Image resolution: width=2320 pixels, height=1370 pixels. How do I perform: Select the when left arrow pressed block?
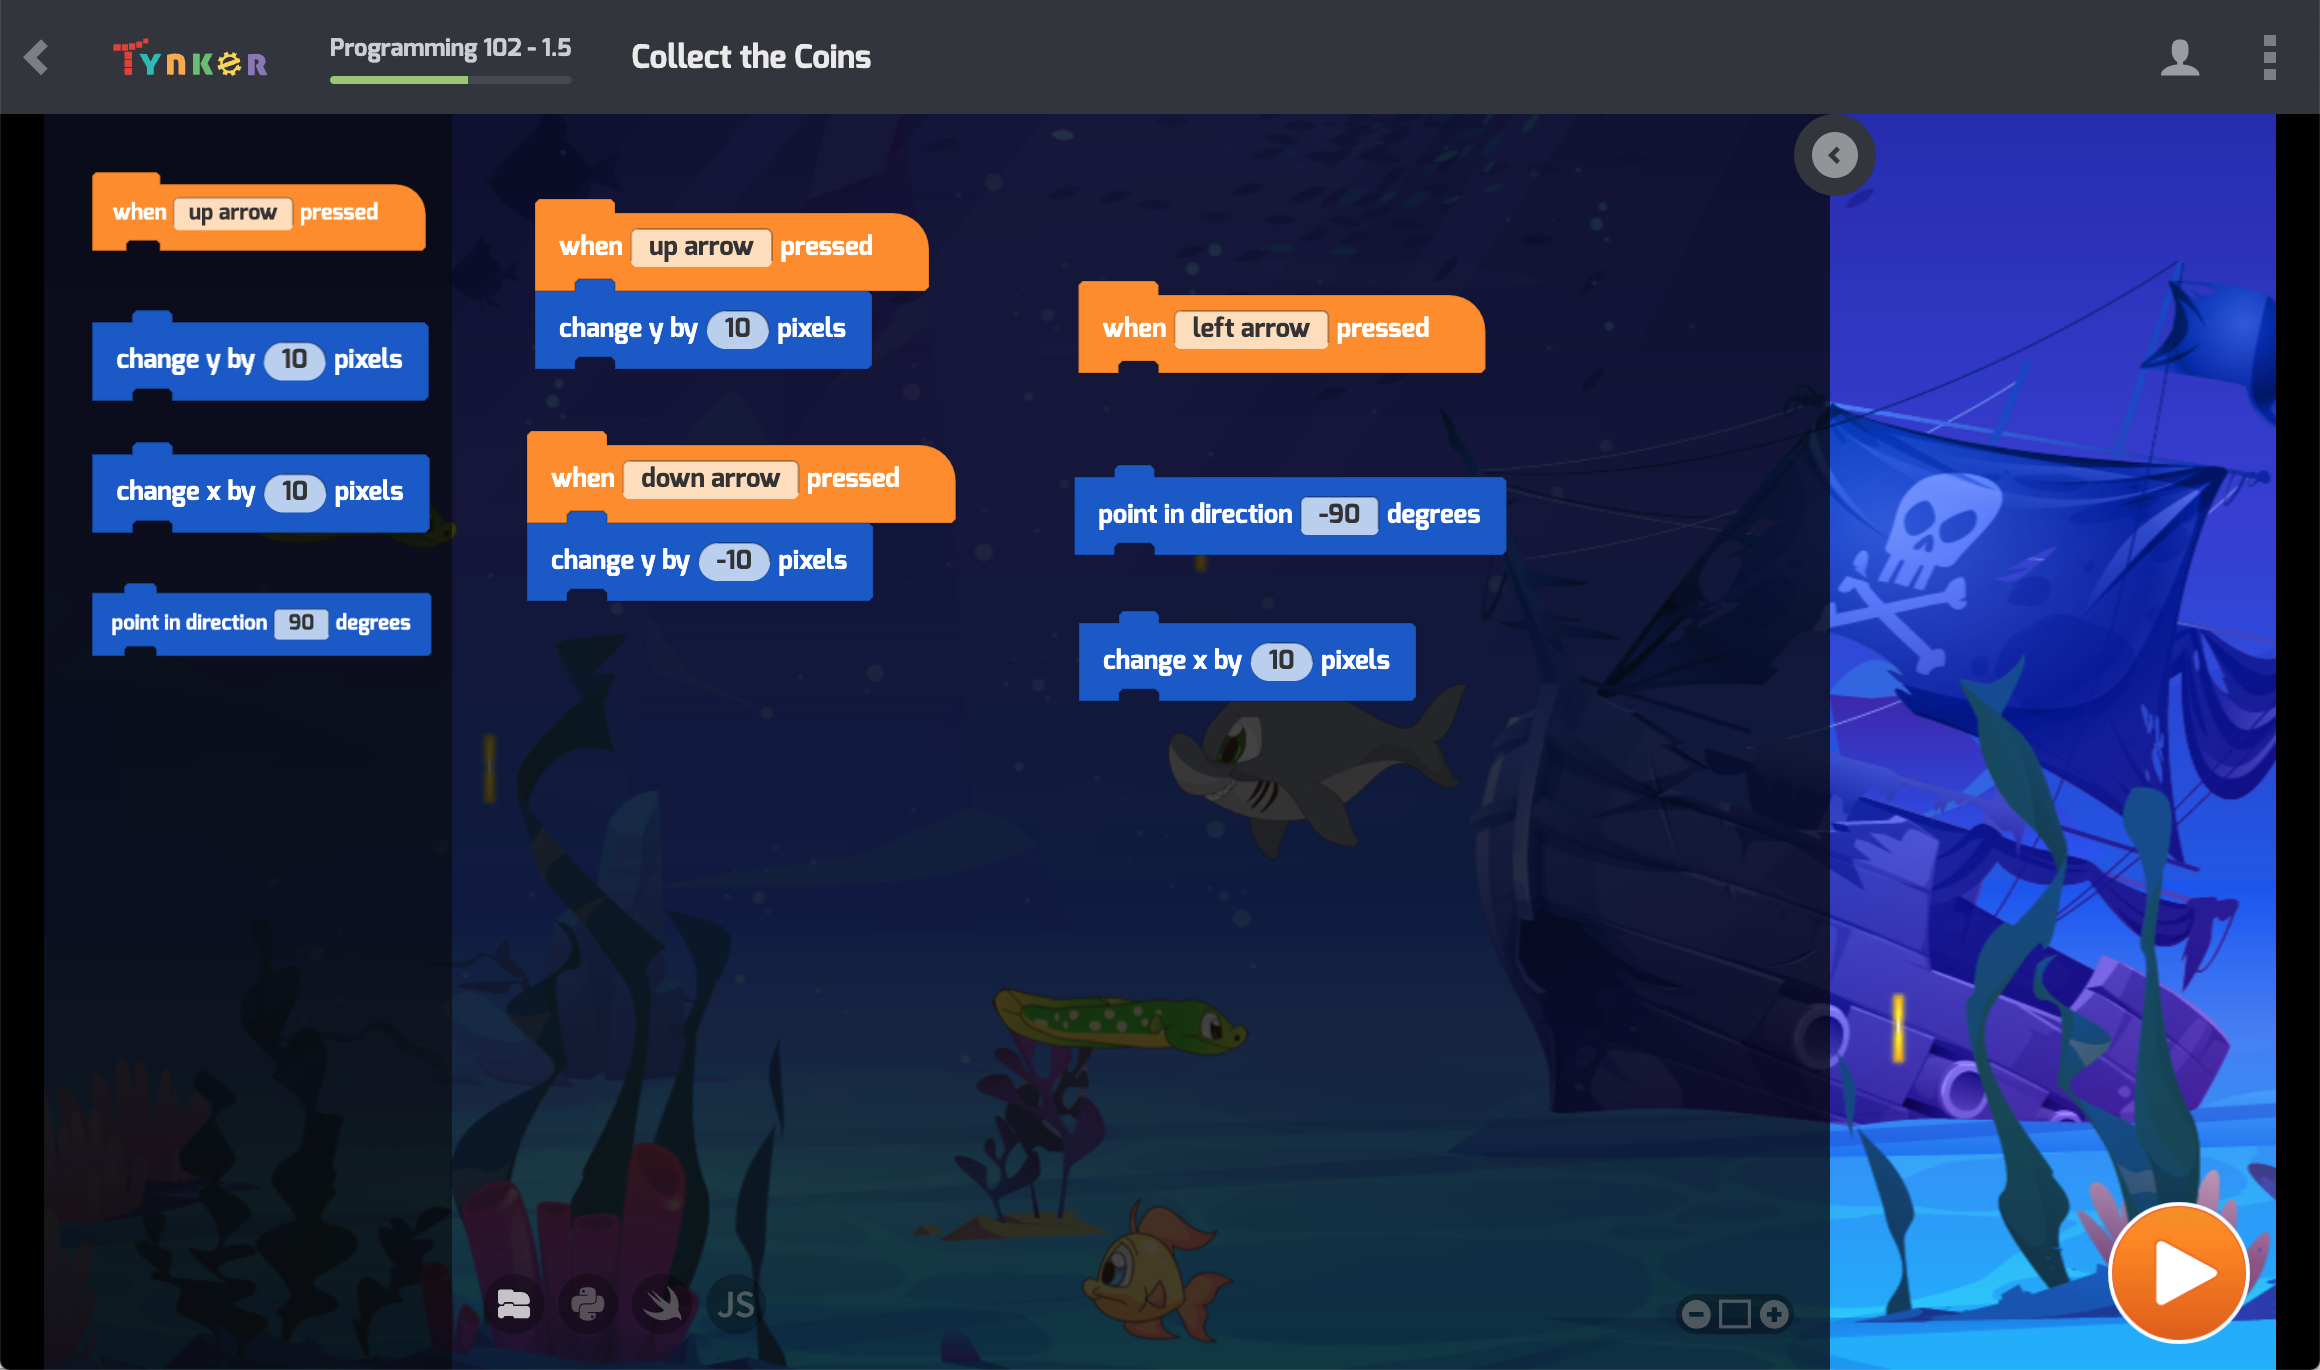click(1281, 329)
